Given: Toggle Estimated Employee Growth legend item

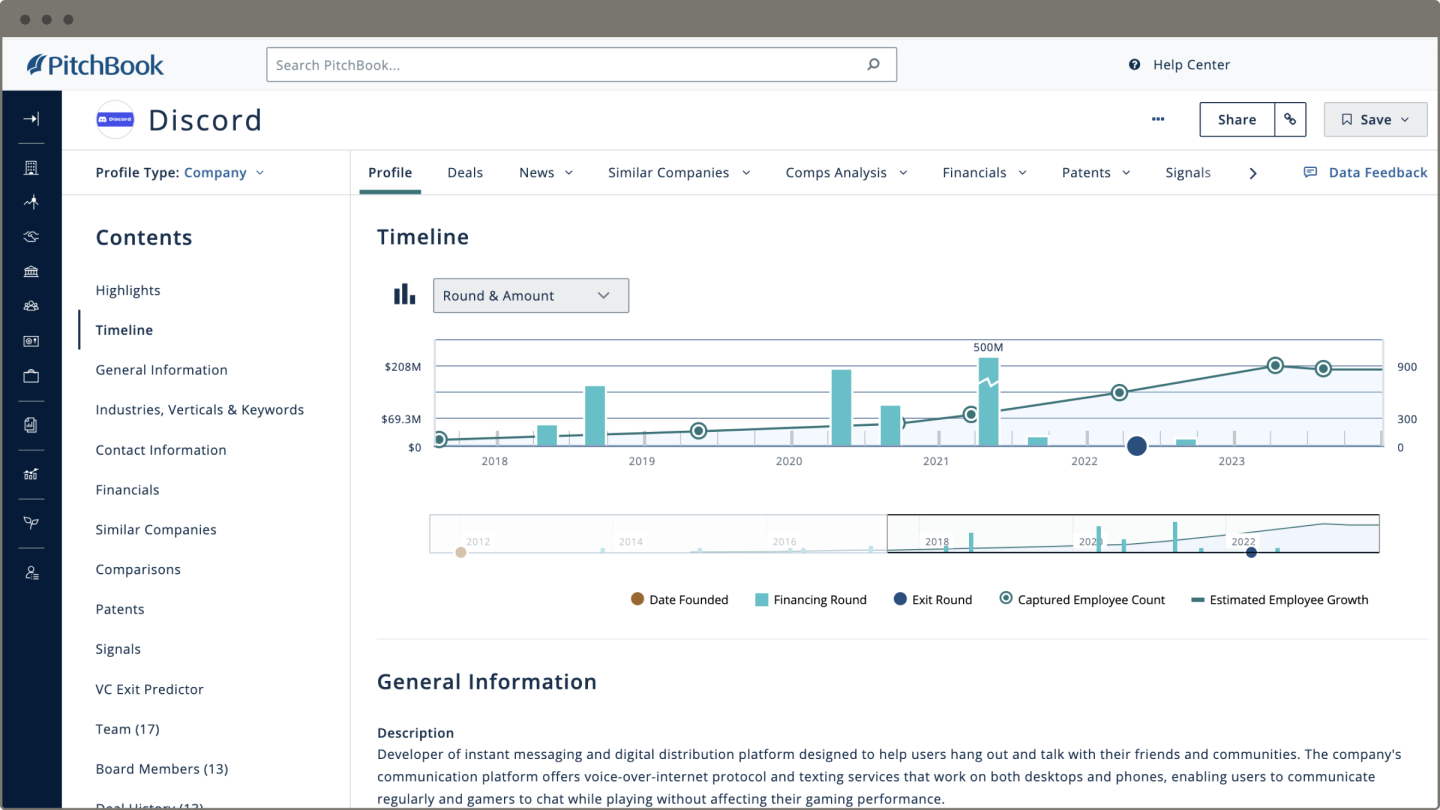Looking at the screenshot, I should point(1280,600).
